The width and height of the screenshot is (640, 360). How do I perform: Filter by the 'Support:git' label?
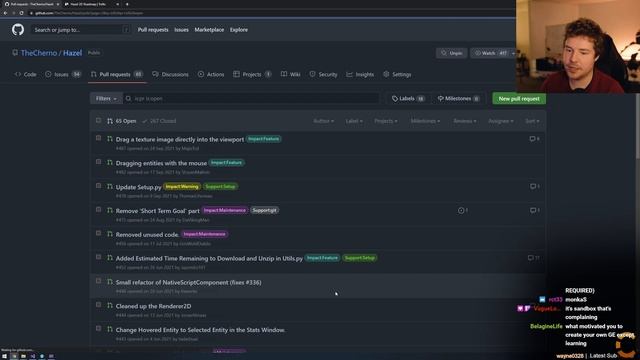[264, 210]
